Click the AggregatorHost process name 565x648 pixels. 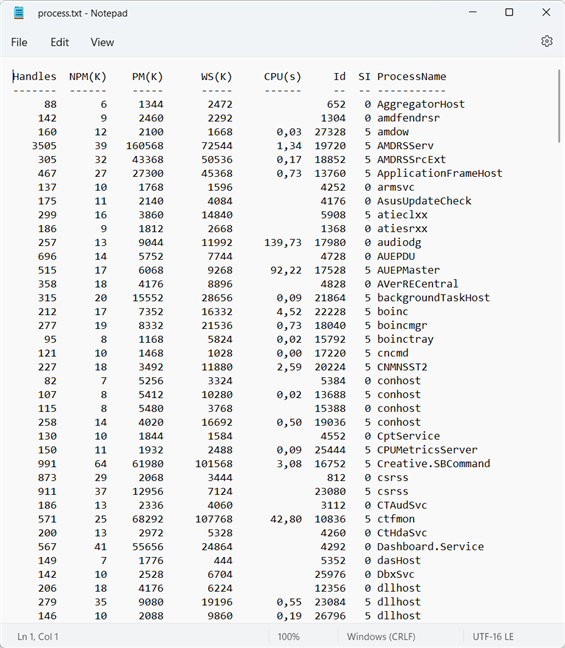coord(421,104)
